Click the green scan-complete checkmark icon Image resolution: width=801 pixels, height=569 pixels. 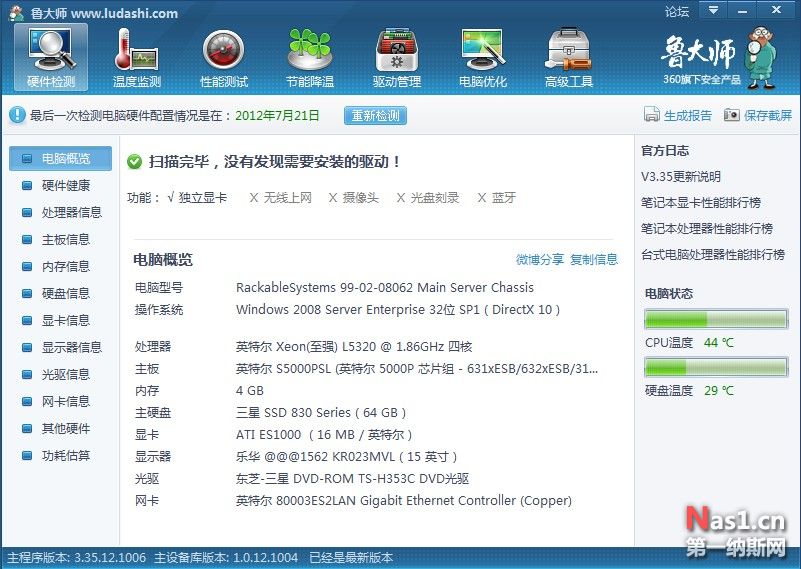[x=134, y=162]
